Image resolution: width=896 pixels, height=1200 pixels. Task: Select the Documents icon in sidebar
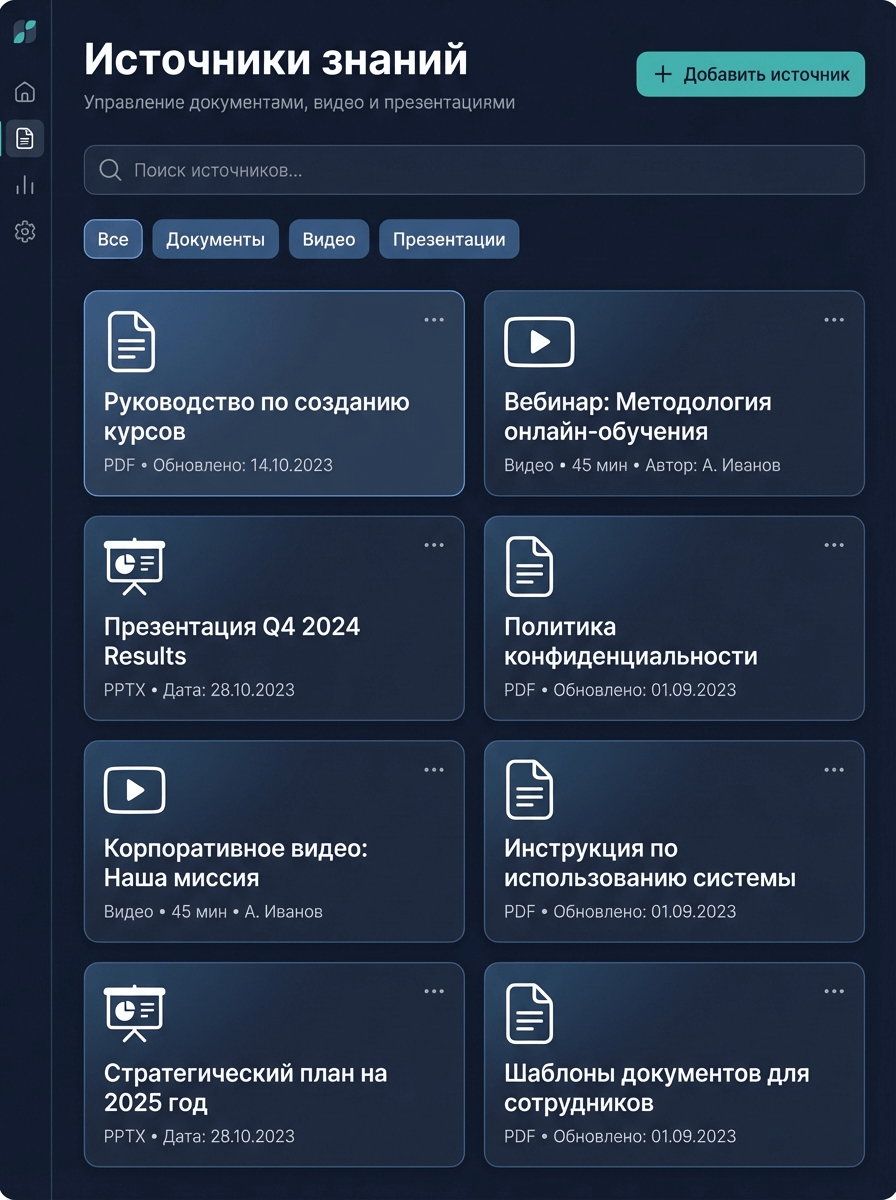(x=24, y=138)
